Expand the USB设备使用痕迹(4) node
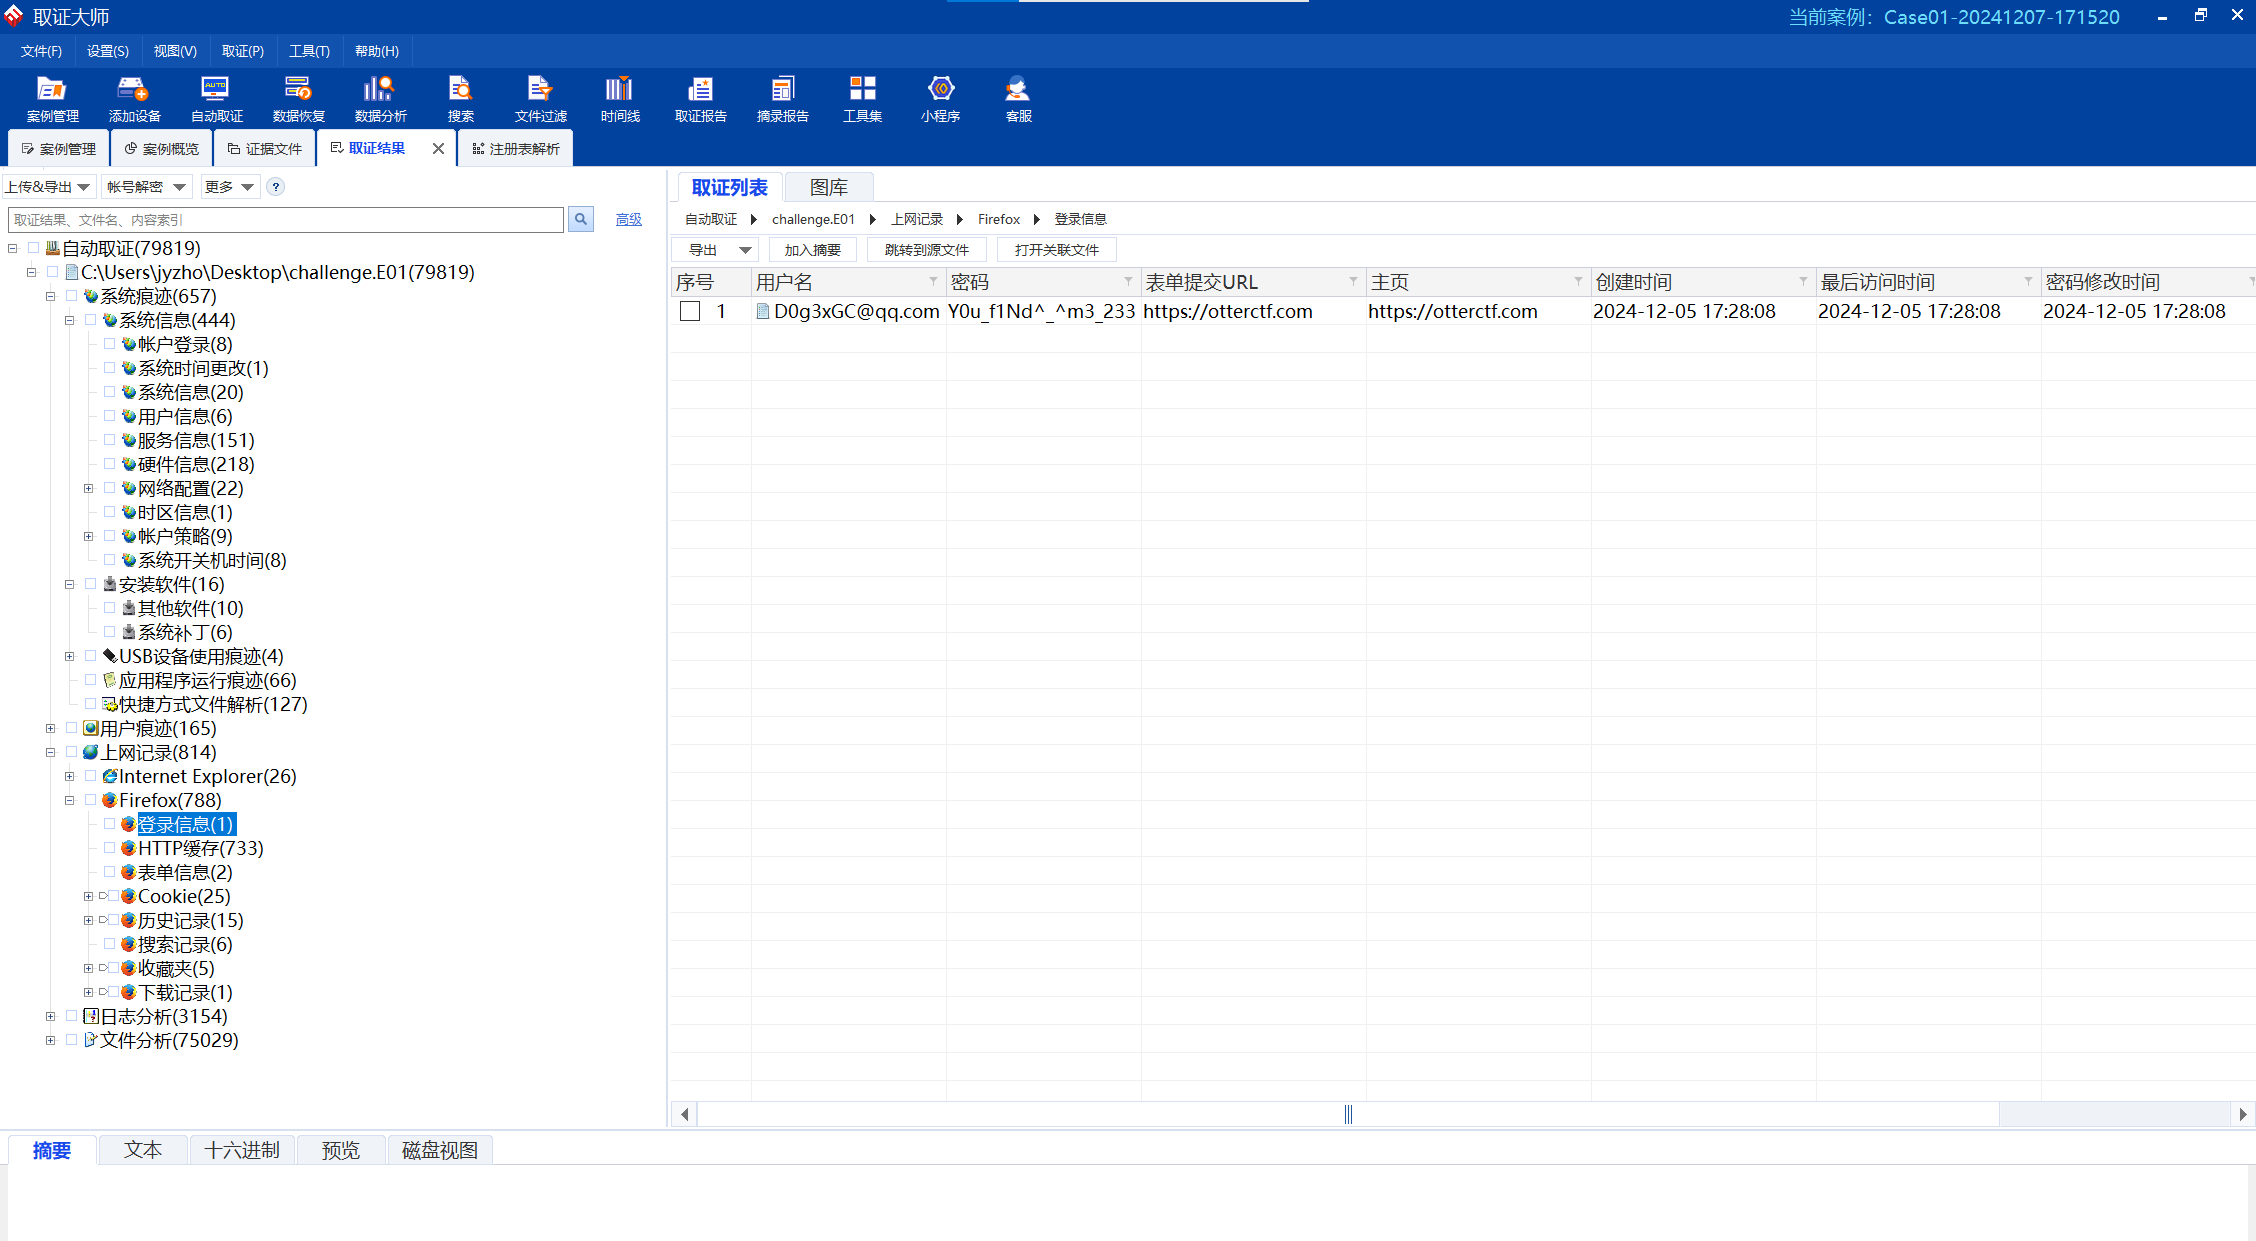The image size is (2256, 1241). point(69,656)
